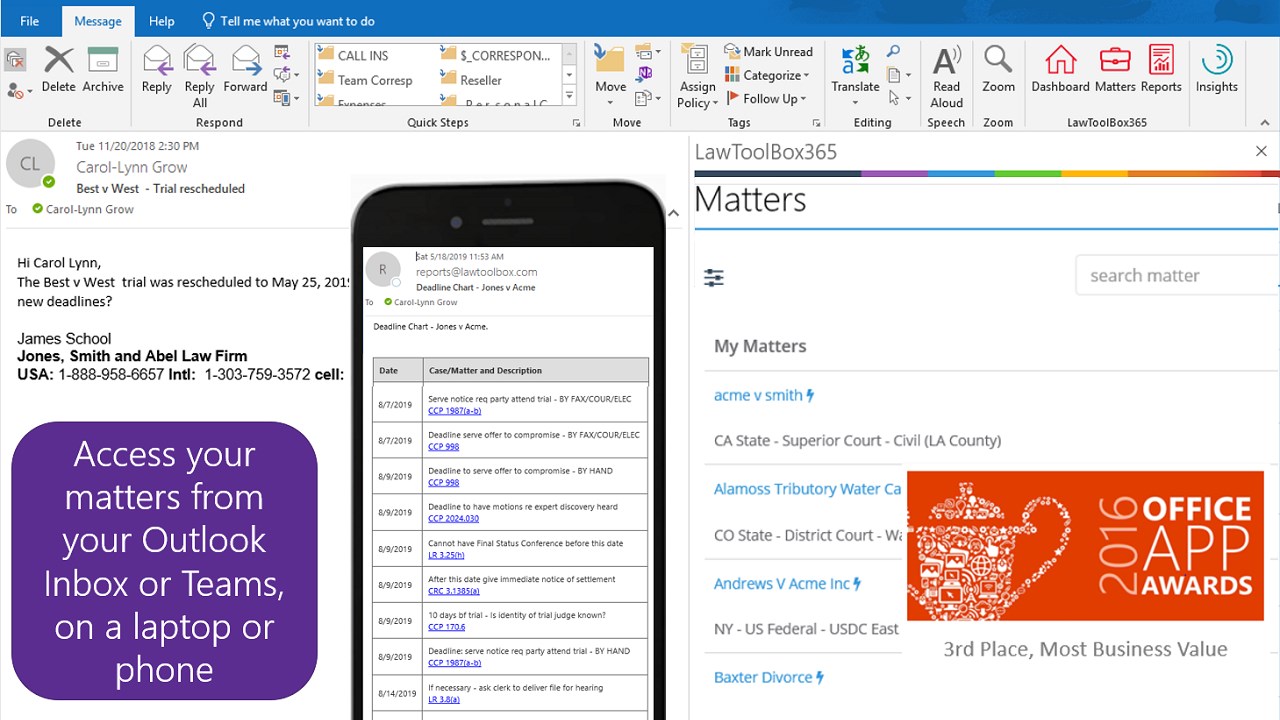Click subject "Best v West - Trial rescheduled"
Screen dimensions: 1280x720
coord(160,188)
